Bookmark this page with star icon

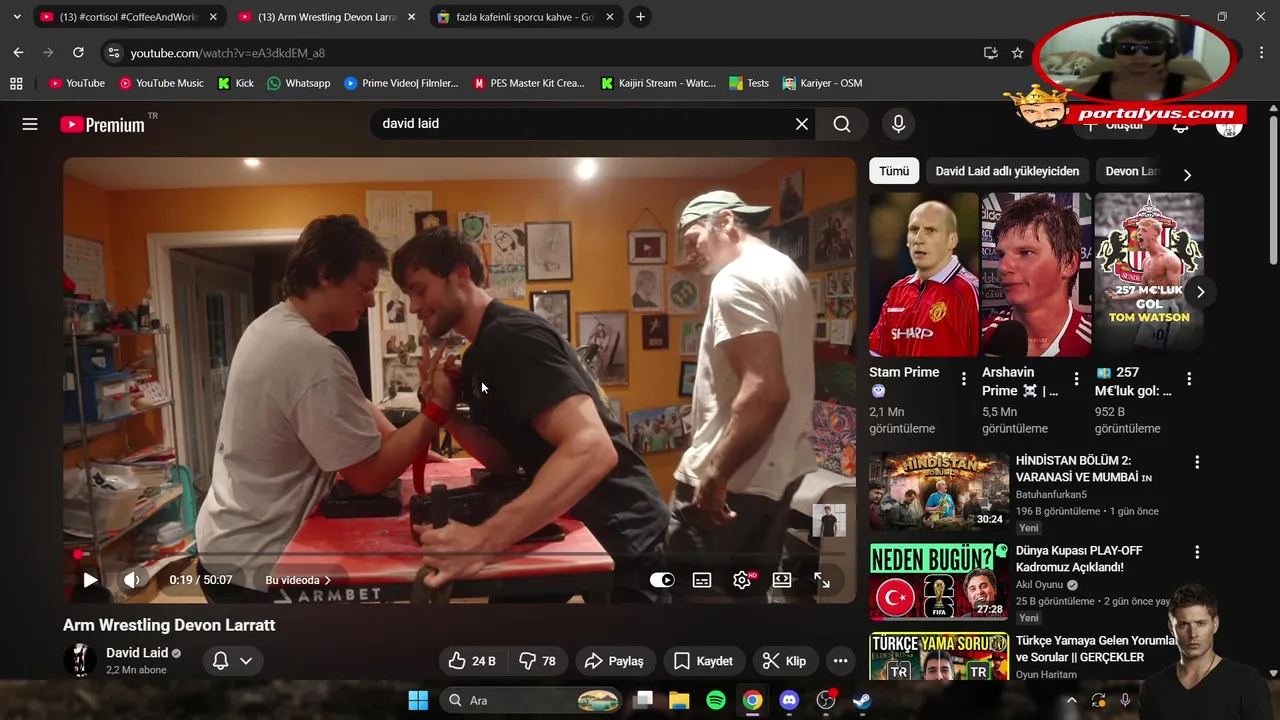click(x=1017, y=53)
